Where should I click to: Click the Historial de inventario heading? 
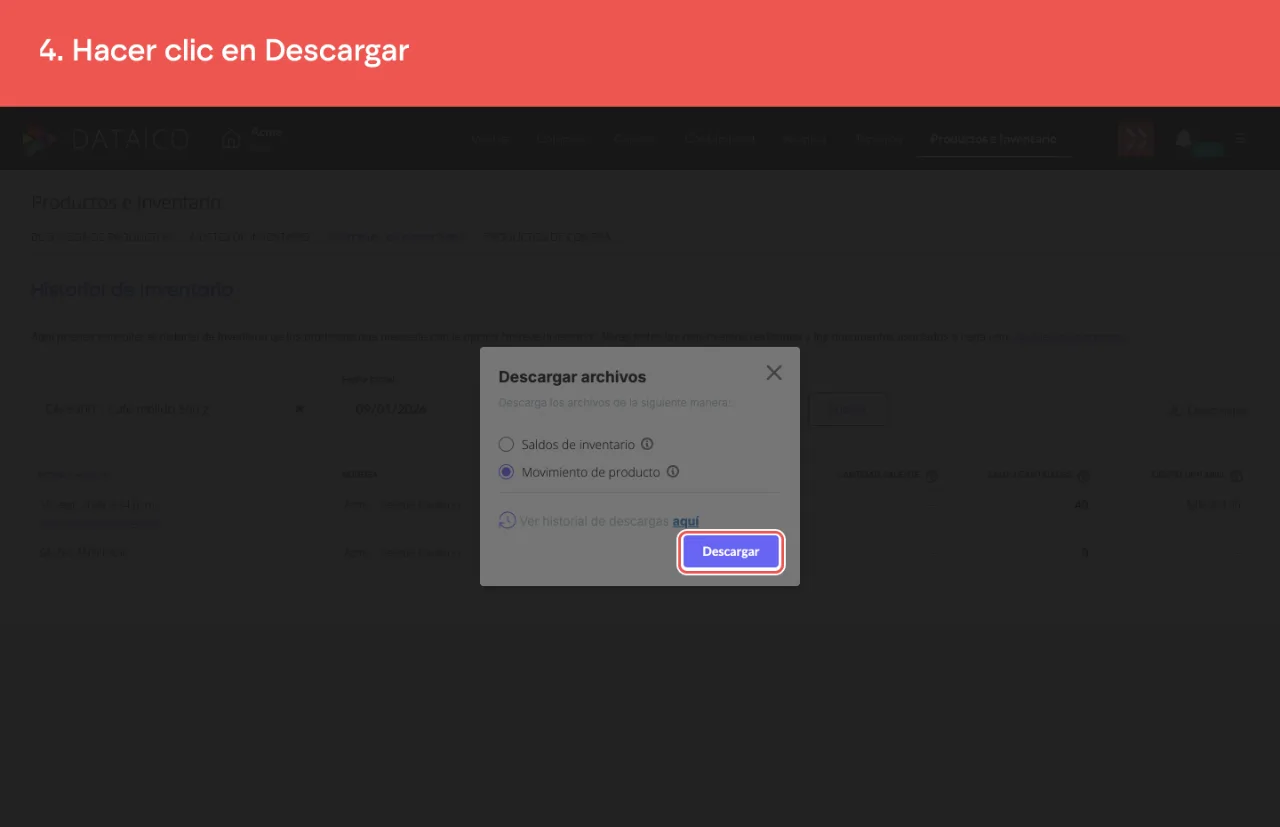coord(132,290)
